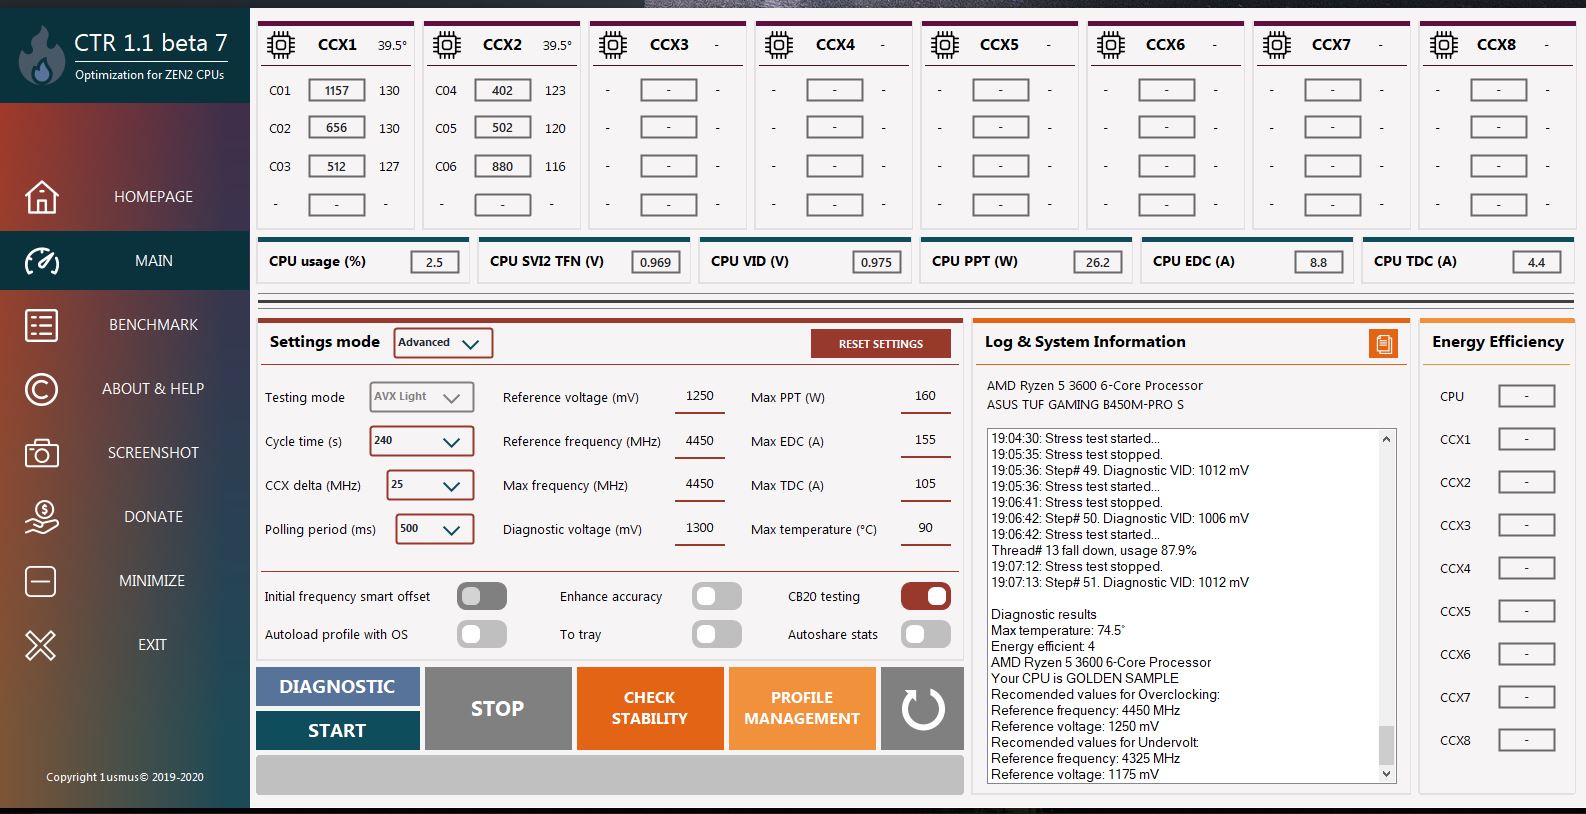Click the Benchmark list icon
Image resolution: width=1586 pixels, height=814 pixels.
pyautogui.click(x=41, y=325)
